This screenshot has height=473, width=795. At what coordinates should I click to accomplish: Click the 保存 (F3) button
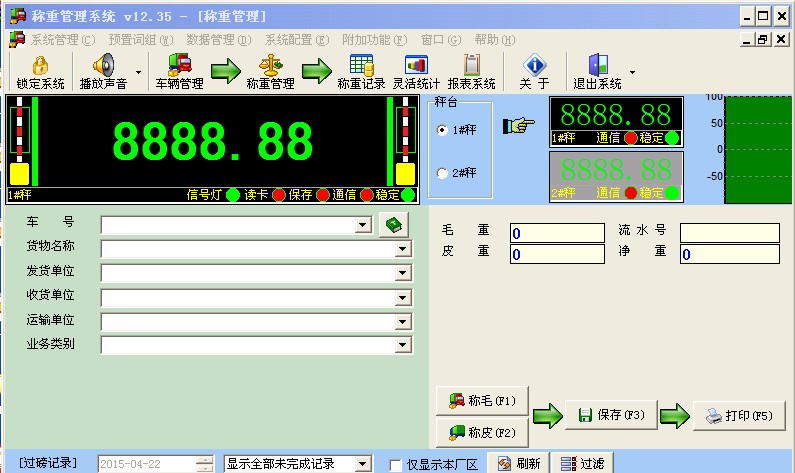[611, 415]
